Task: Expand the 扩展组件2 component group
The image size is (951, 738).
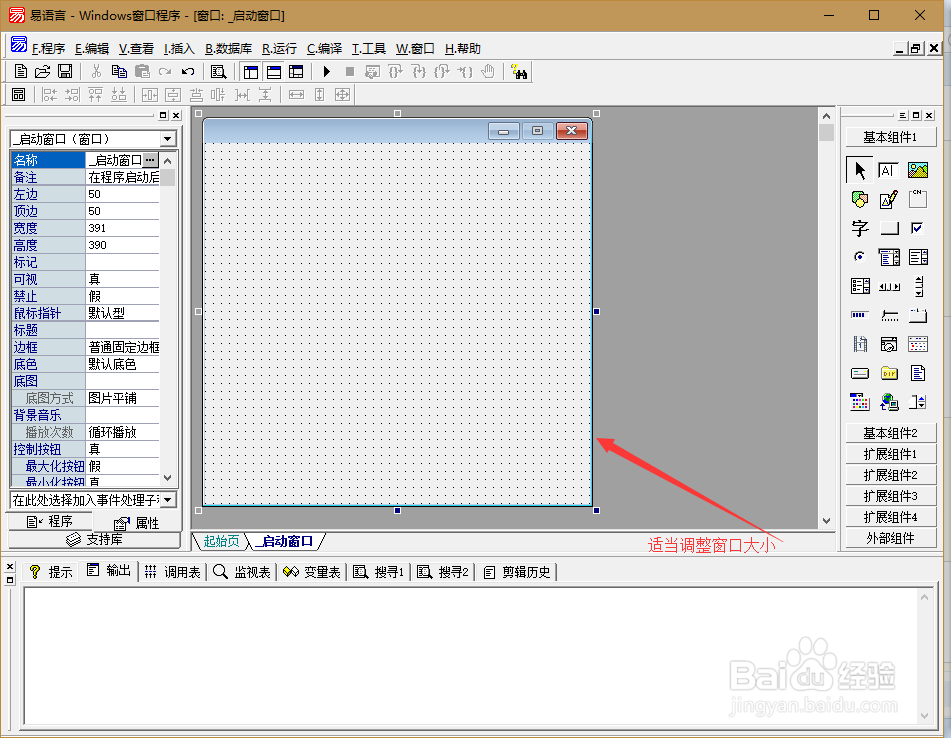Action: 890,475
